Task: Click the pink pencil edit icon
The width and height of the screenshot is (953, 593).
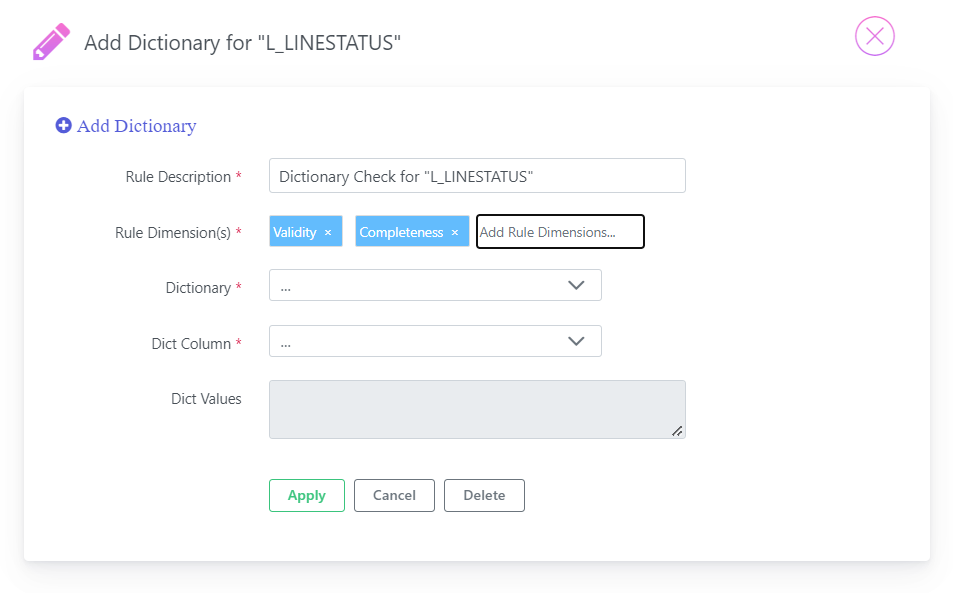Action: (x=51, y=42)
